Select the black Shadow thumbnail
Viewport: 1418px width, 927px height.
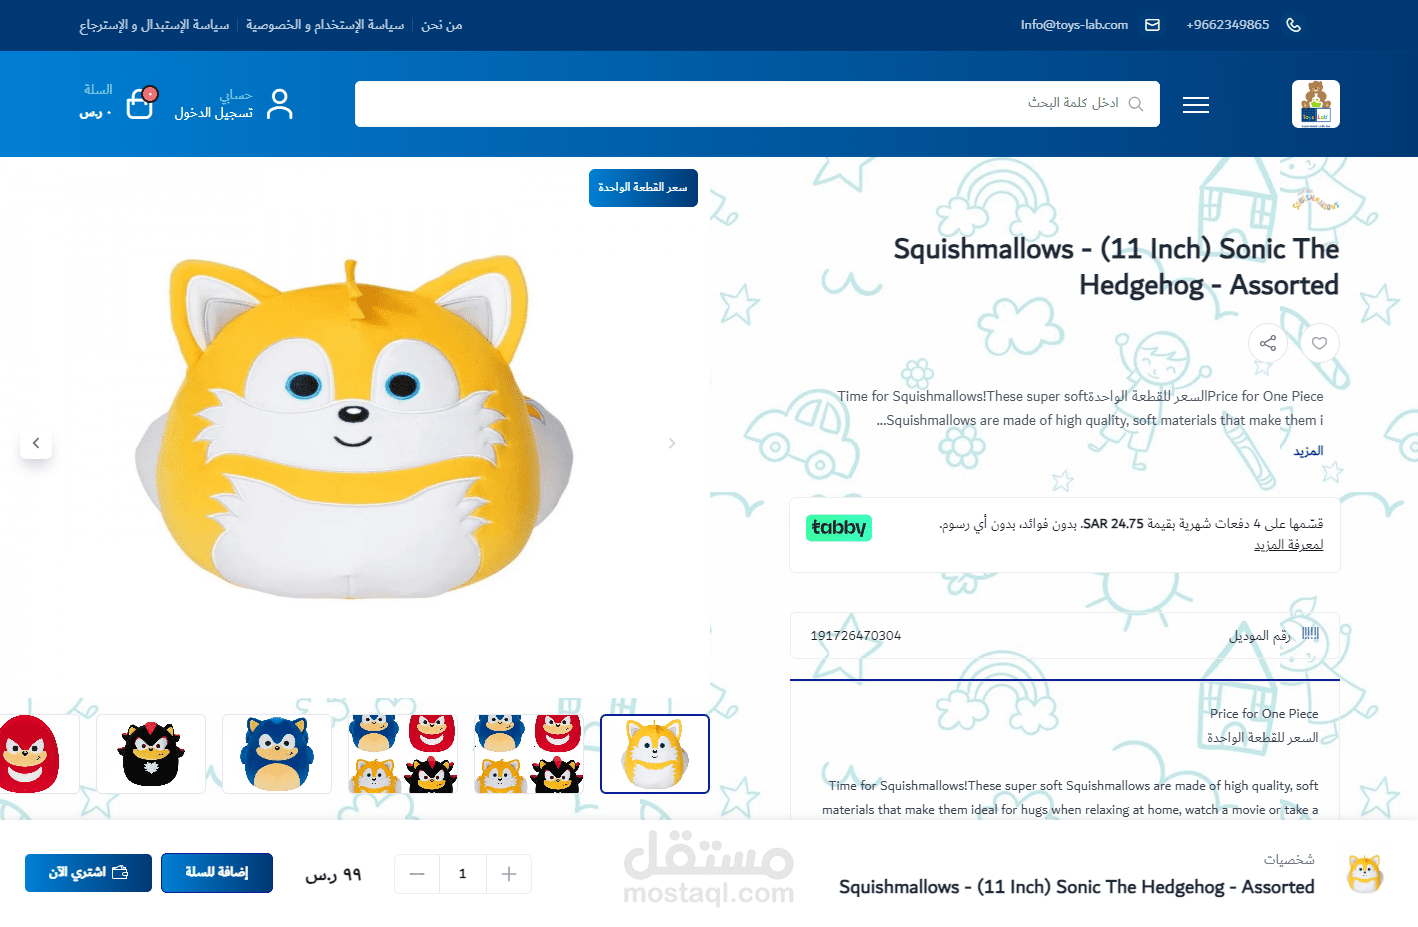[x=151, y=754]
